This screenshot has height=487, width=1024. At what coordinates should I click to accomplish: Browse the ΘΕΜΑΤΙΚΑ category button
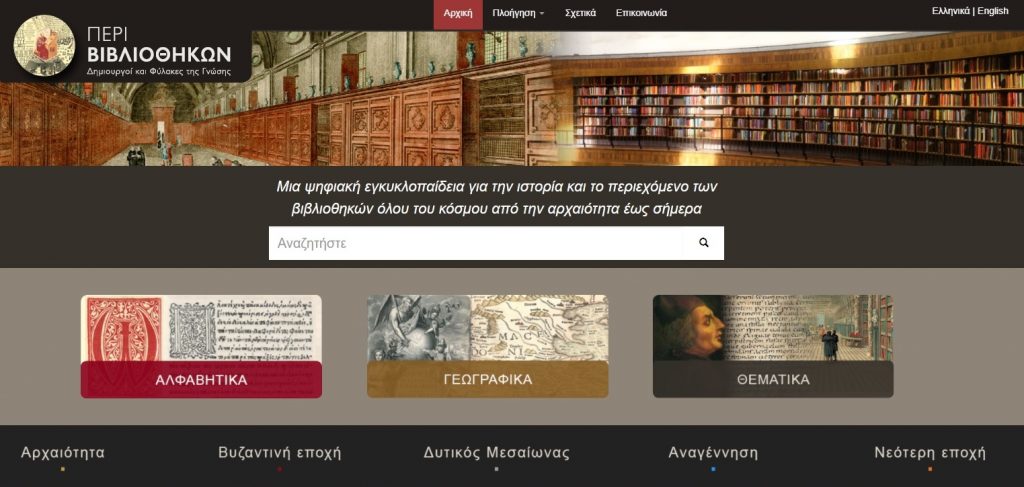(773, 380)
